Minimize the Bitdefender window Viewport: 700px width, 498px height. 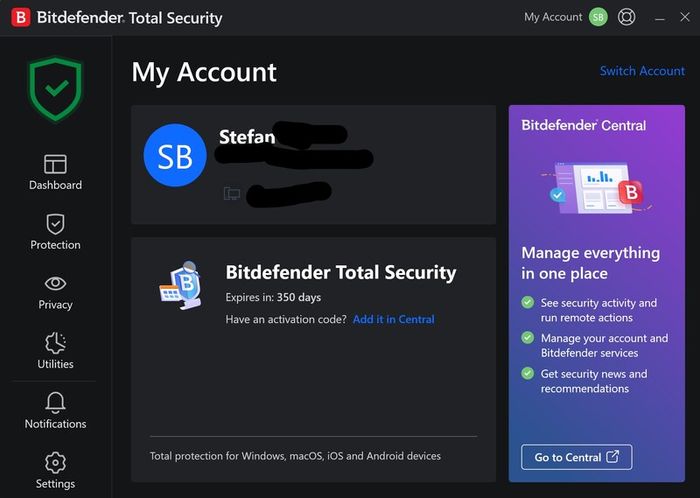coord(660,18)
